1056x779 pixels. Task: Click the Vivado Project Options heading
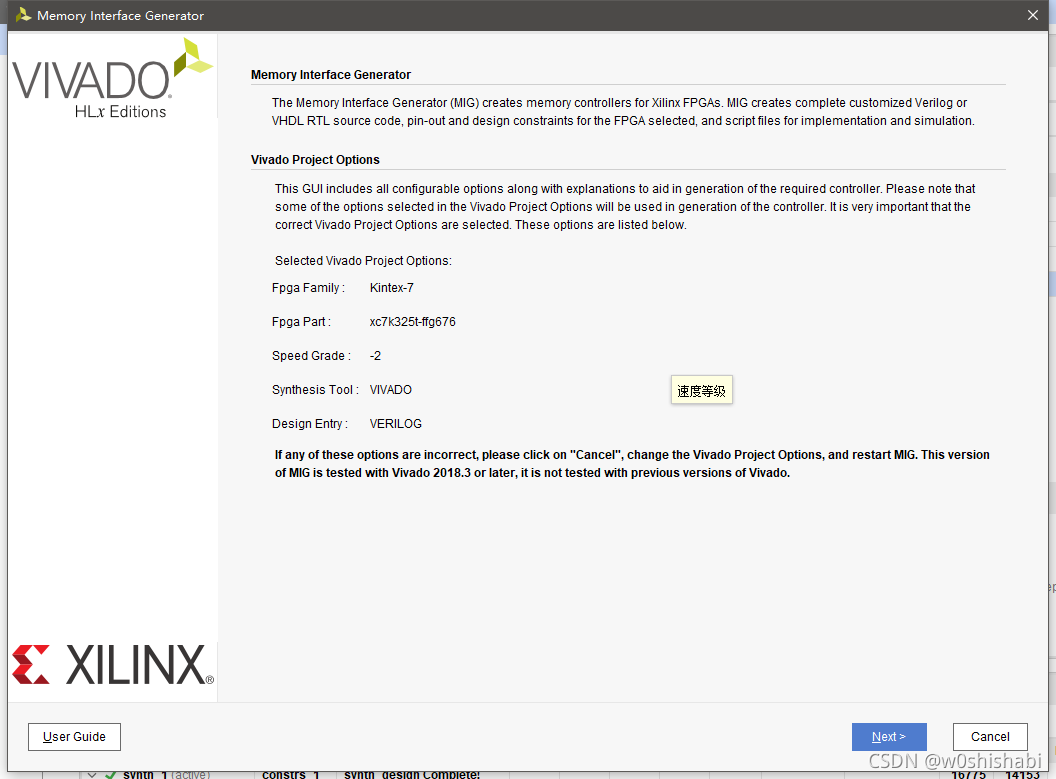315,160
